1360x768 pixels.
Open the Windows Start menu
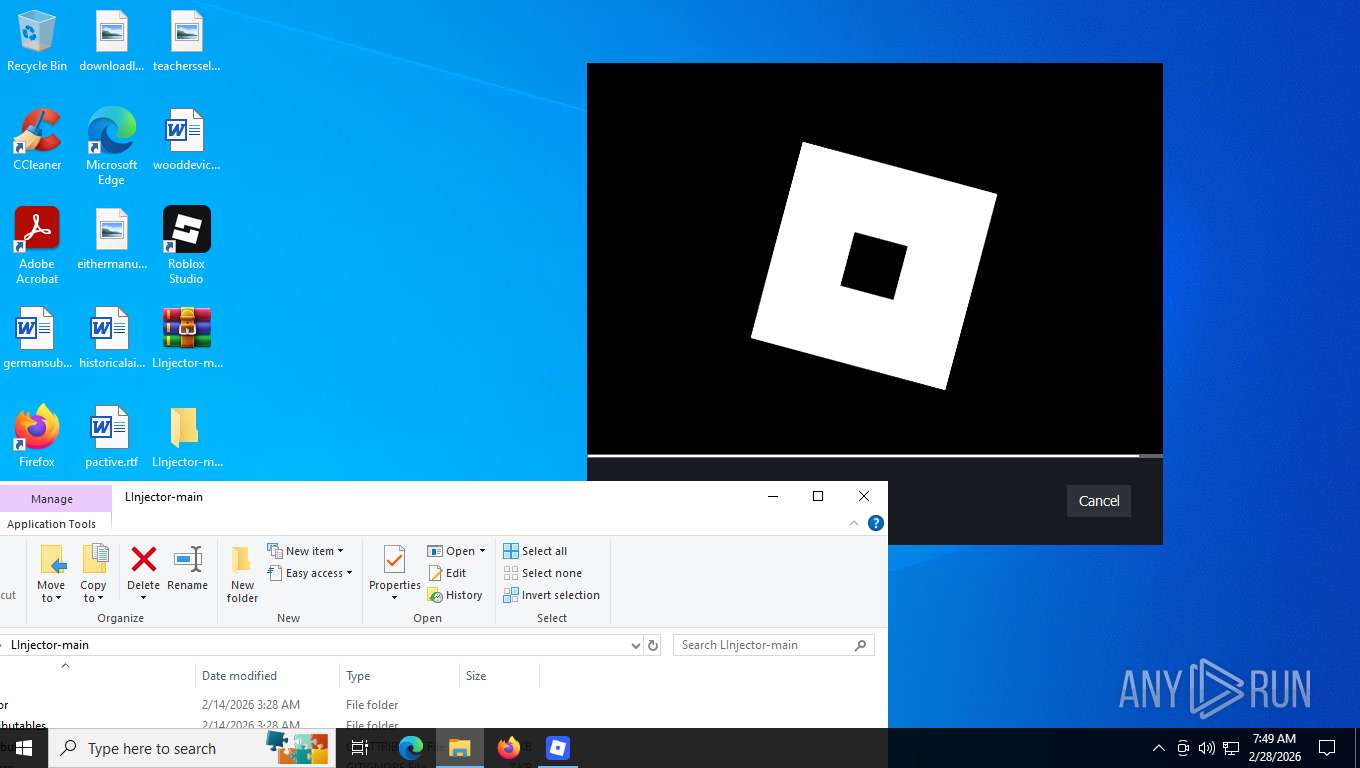click(24, 748)
